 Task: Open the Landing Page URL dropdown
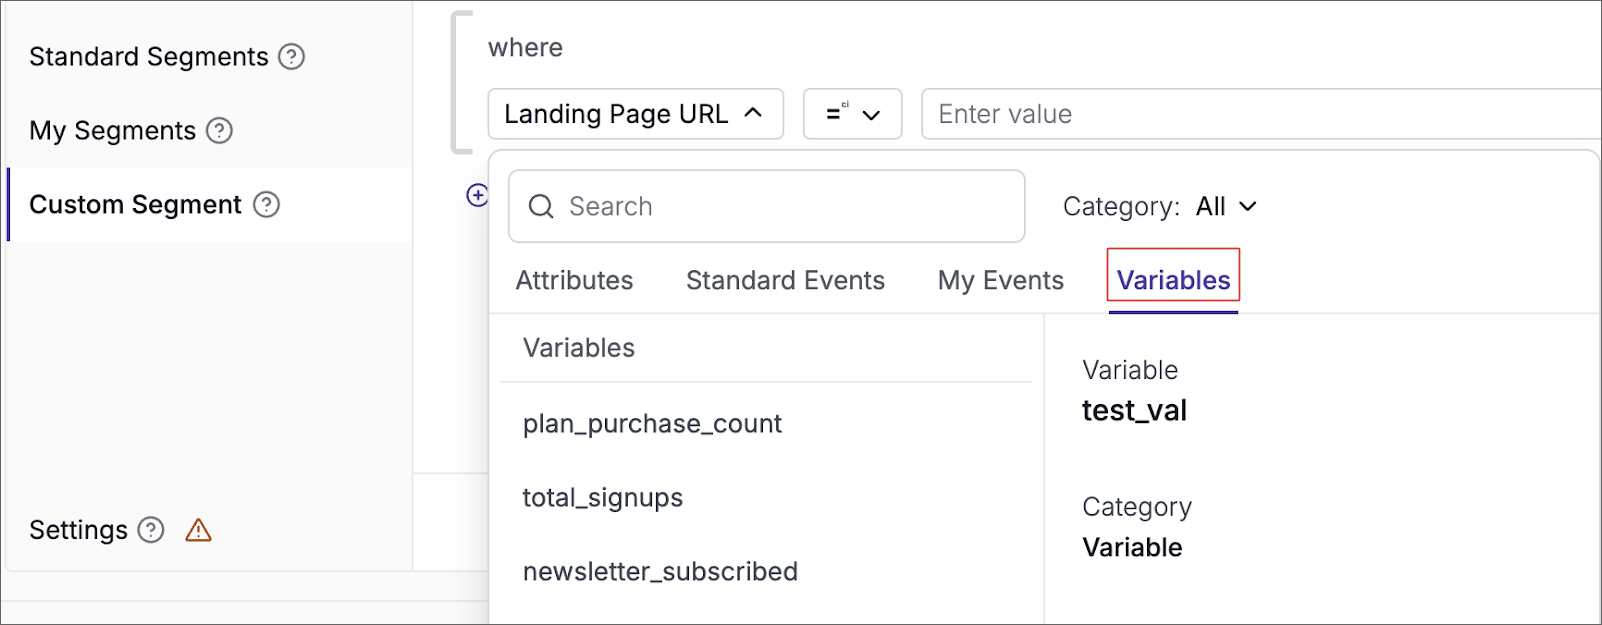click(x=635, y=114)
